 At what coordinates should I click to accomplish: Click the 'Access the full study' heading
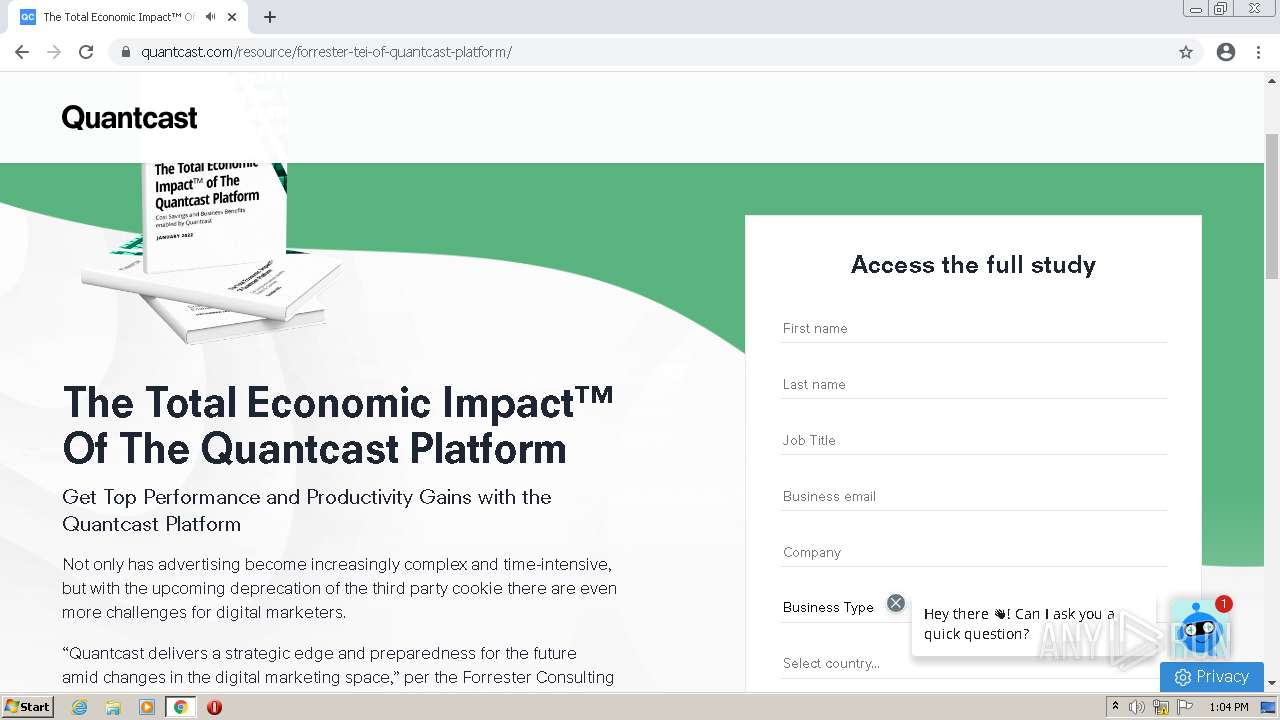(973, 265)
